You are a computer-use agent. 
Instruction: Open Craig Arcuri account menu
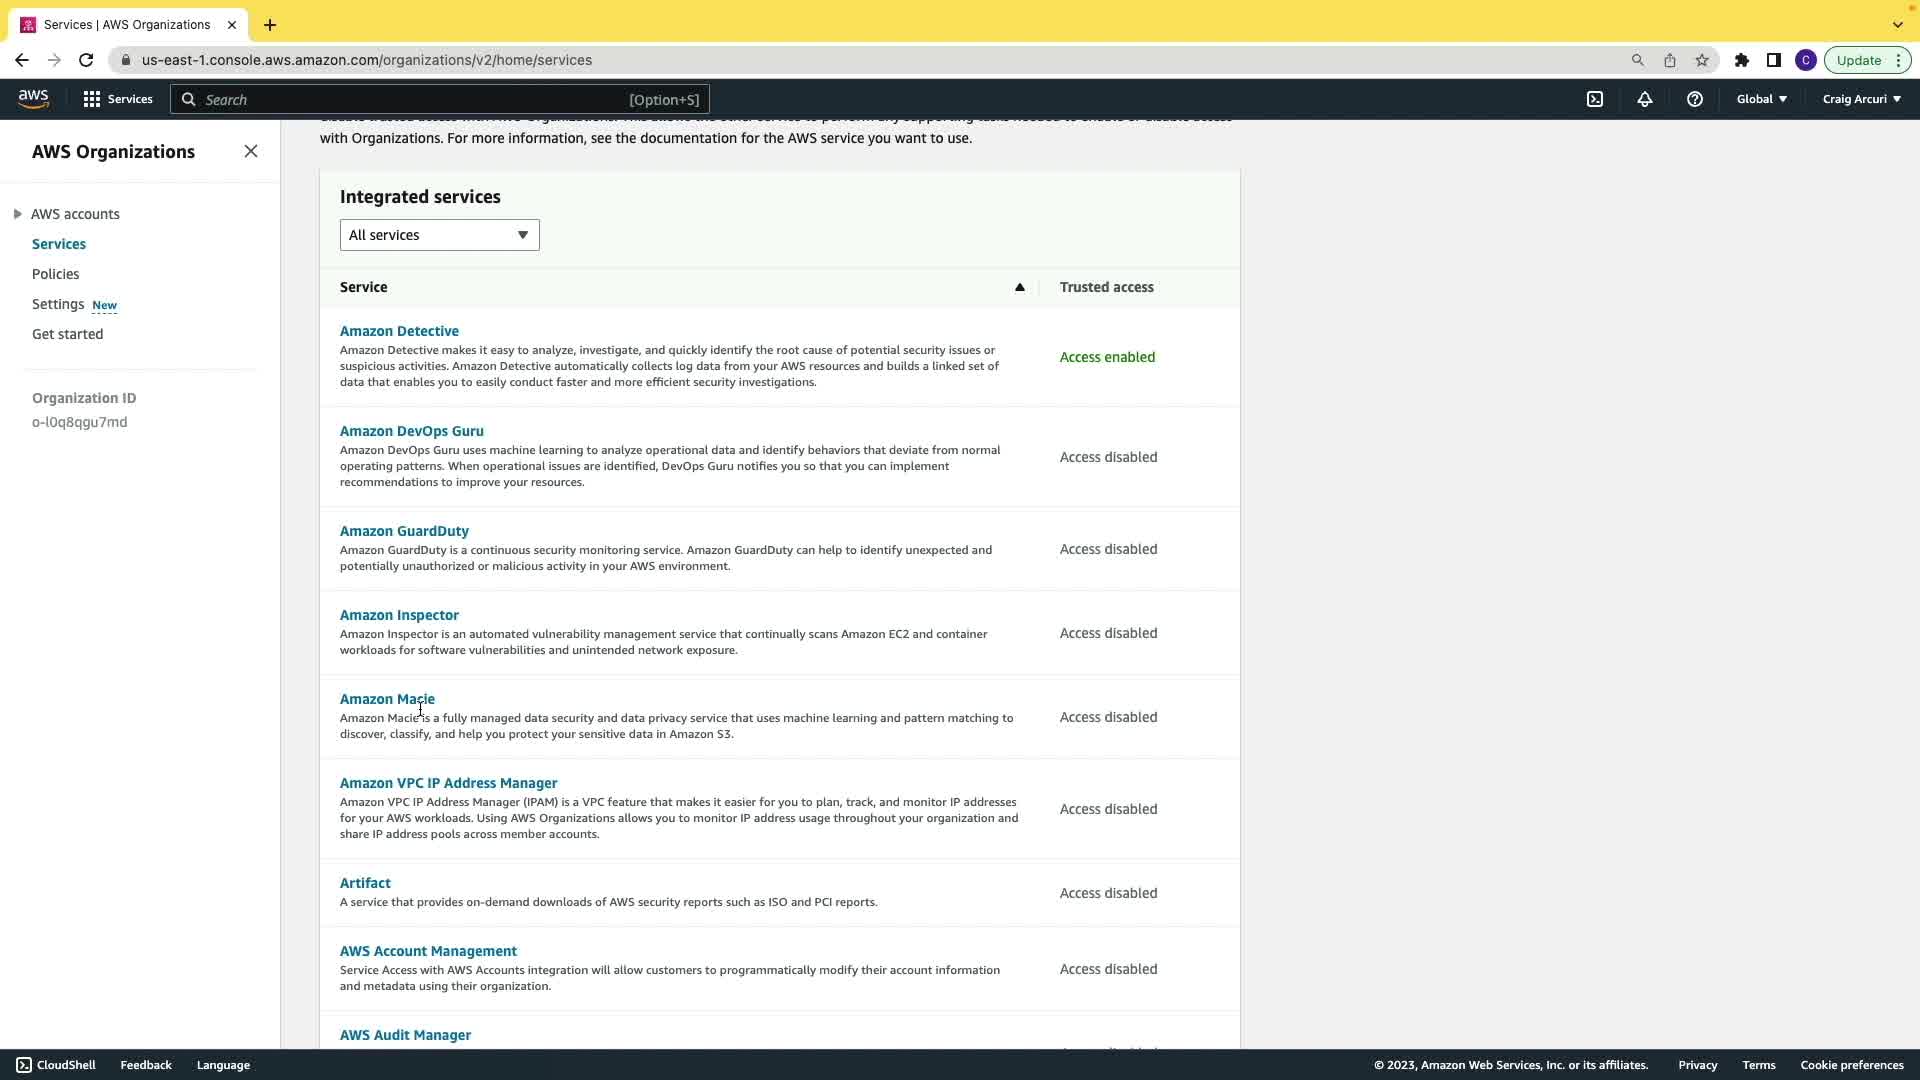click(1861, 99)
